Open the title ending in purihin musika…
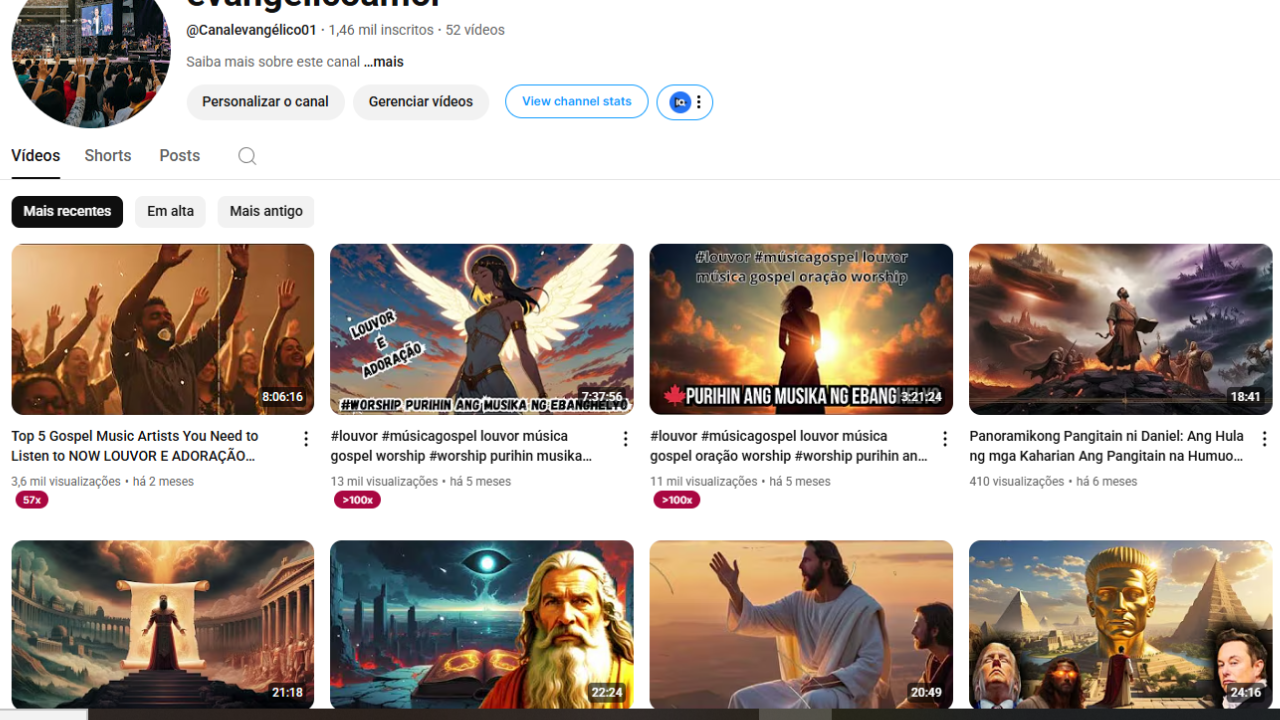 pyautogui.click(x=461, y=446)
